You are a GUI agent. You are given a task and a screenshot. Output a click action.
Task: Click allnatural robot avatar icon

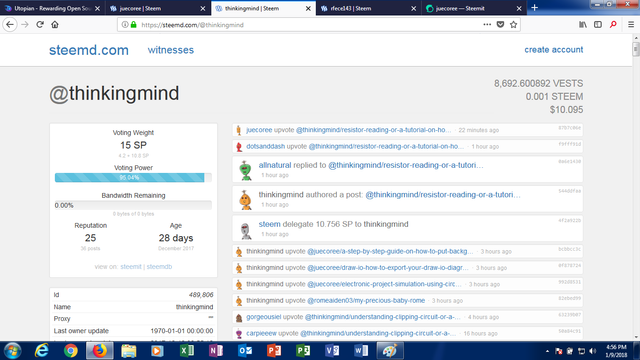[x=245, y=170]
